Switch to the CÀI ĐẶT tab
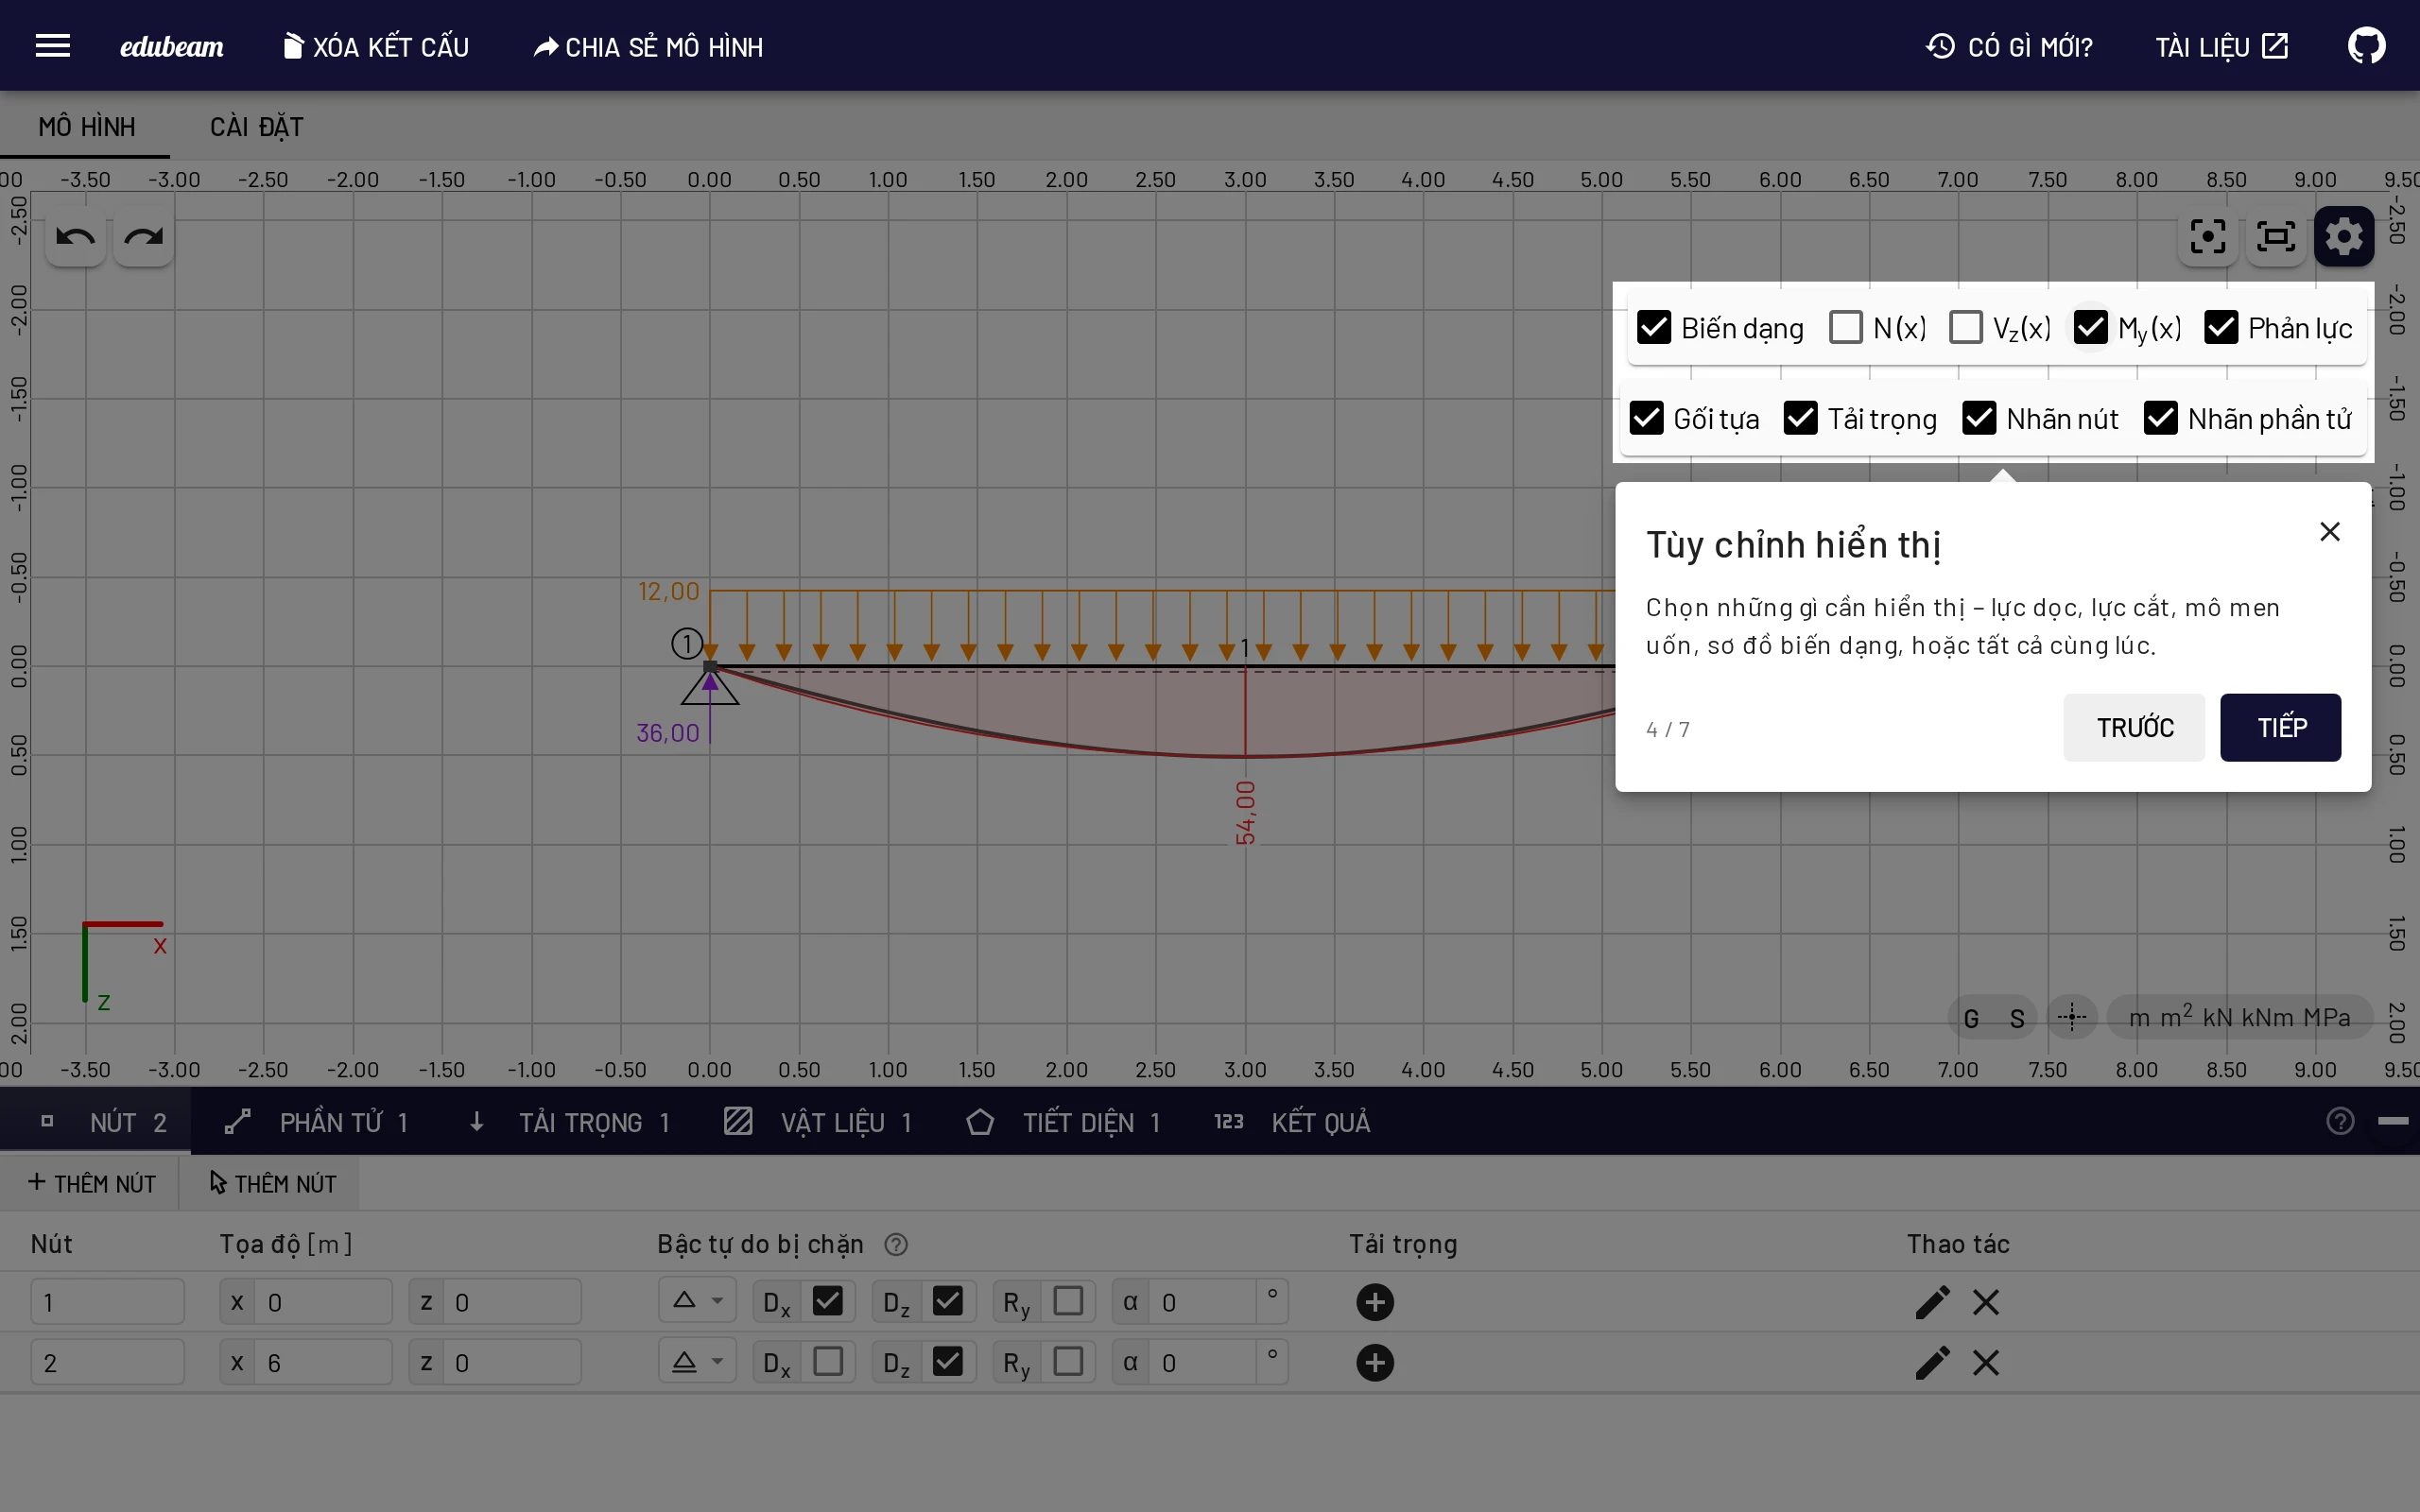The image size is (2420, 1512). [256, 127]
